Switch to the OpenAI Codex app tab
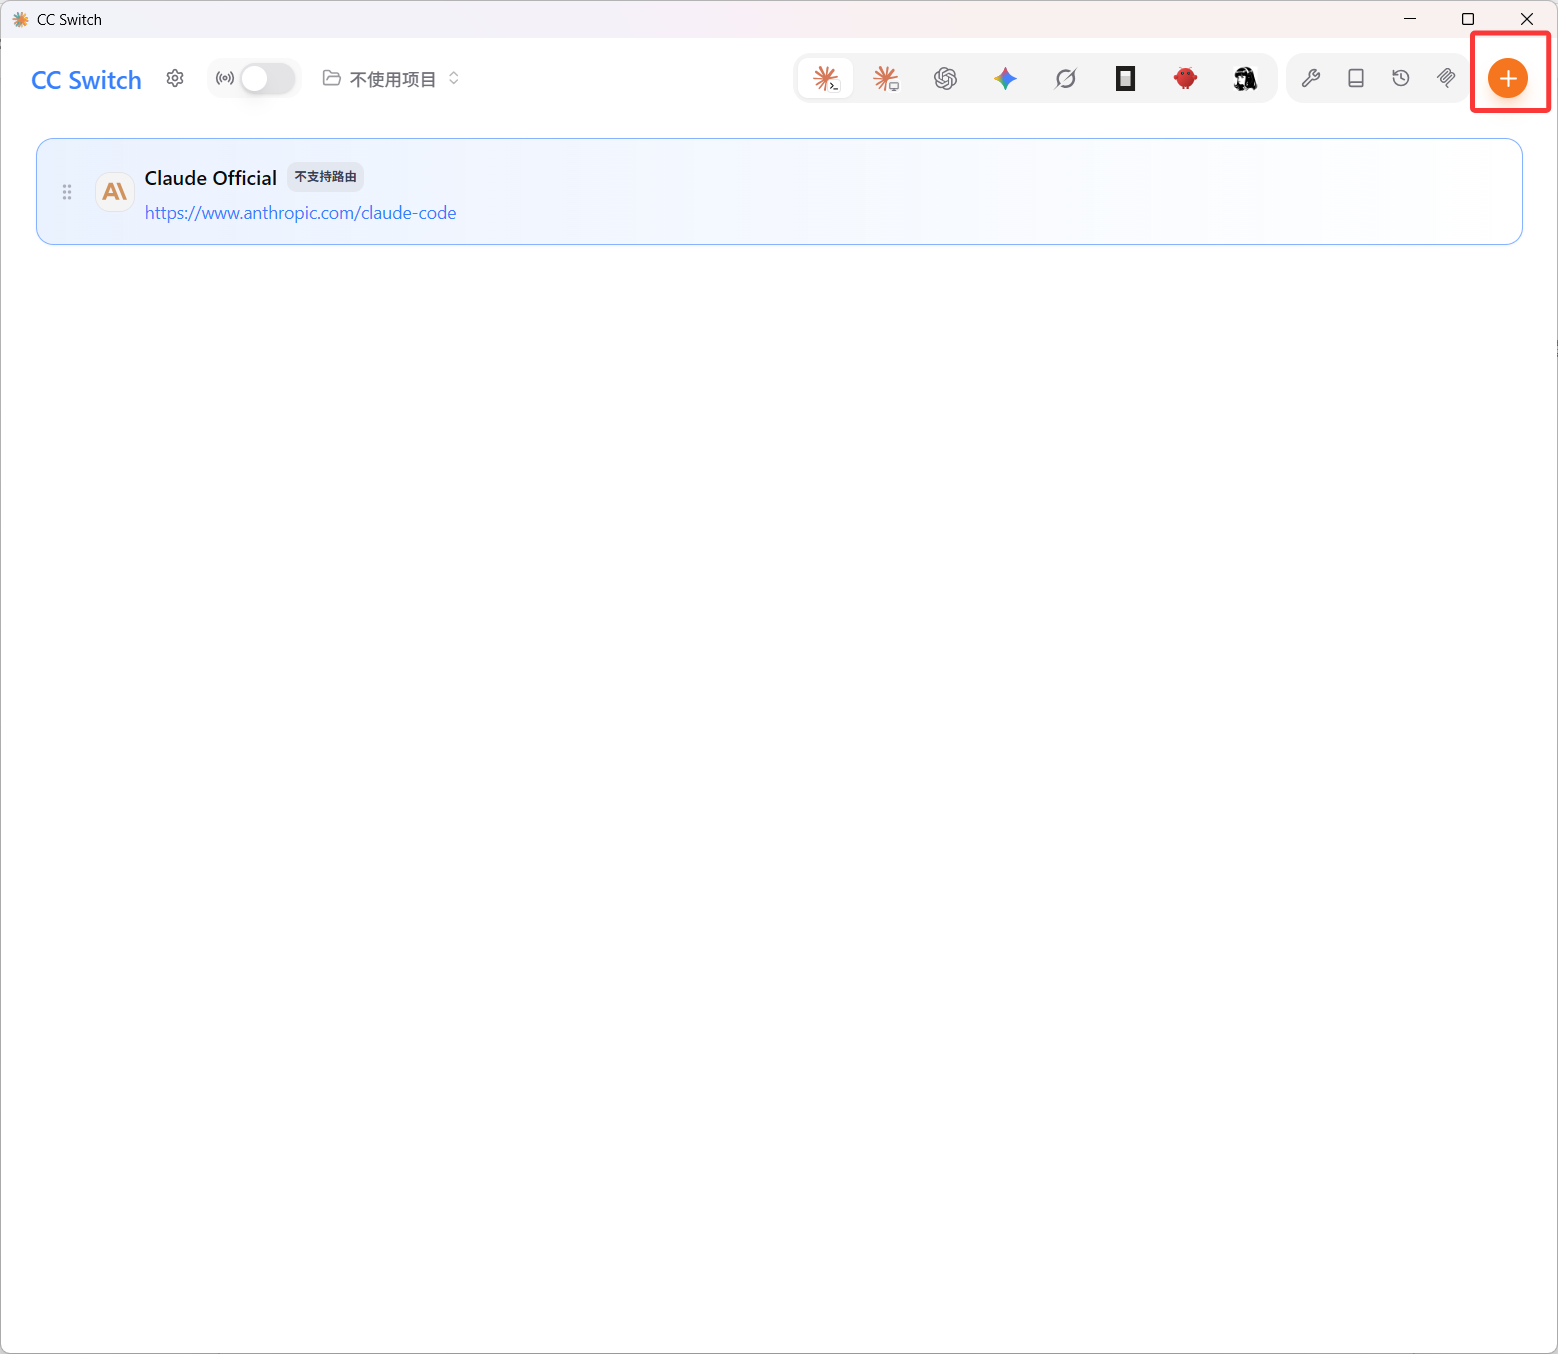Viewport: 1558px width, 1354px height. point(946,78)
